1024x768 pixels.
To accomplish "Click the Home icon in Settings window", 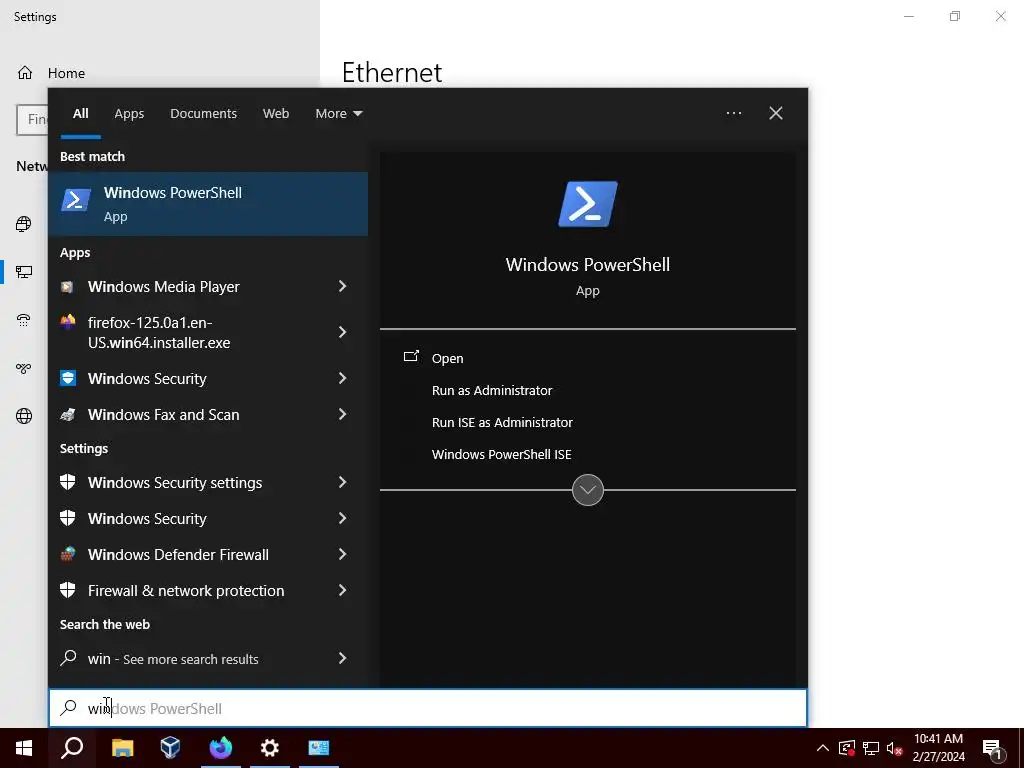I will [25, 72].
